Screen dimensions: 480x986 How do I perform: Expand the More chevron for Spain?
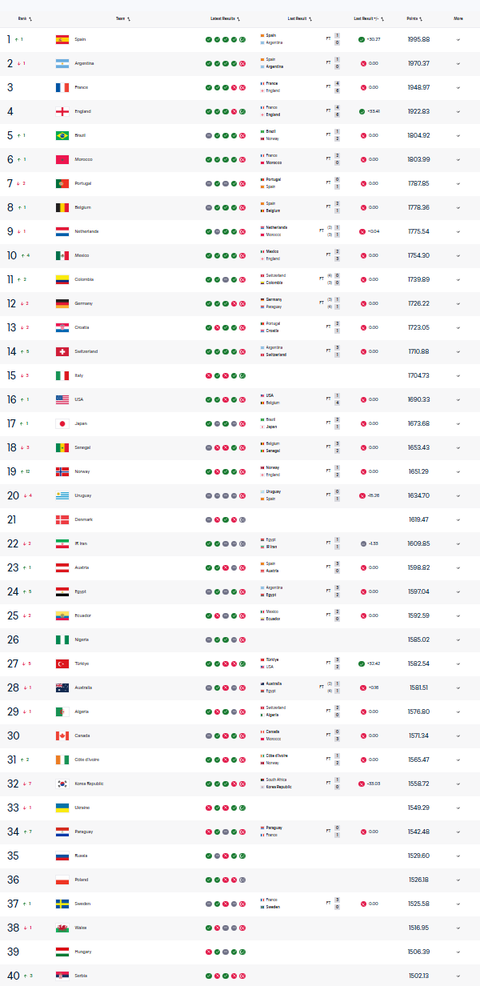click(x=458, y=40)
